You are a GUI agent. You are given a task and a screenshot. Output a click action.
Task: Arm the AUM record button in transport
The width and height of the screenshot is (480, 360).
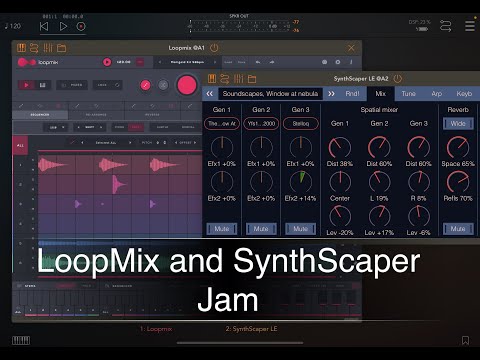point(81,26)
